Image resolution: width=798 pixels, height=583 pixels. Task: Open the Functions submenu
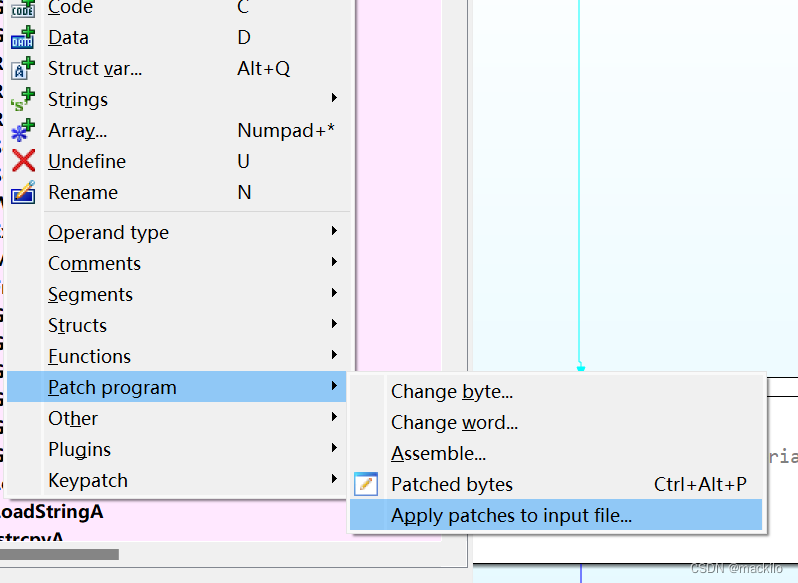[178, 357]
